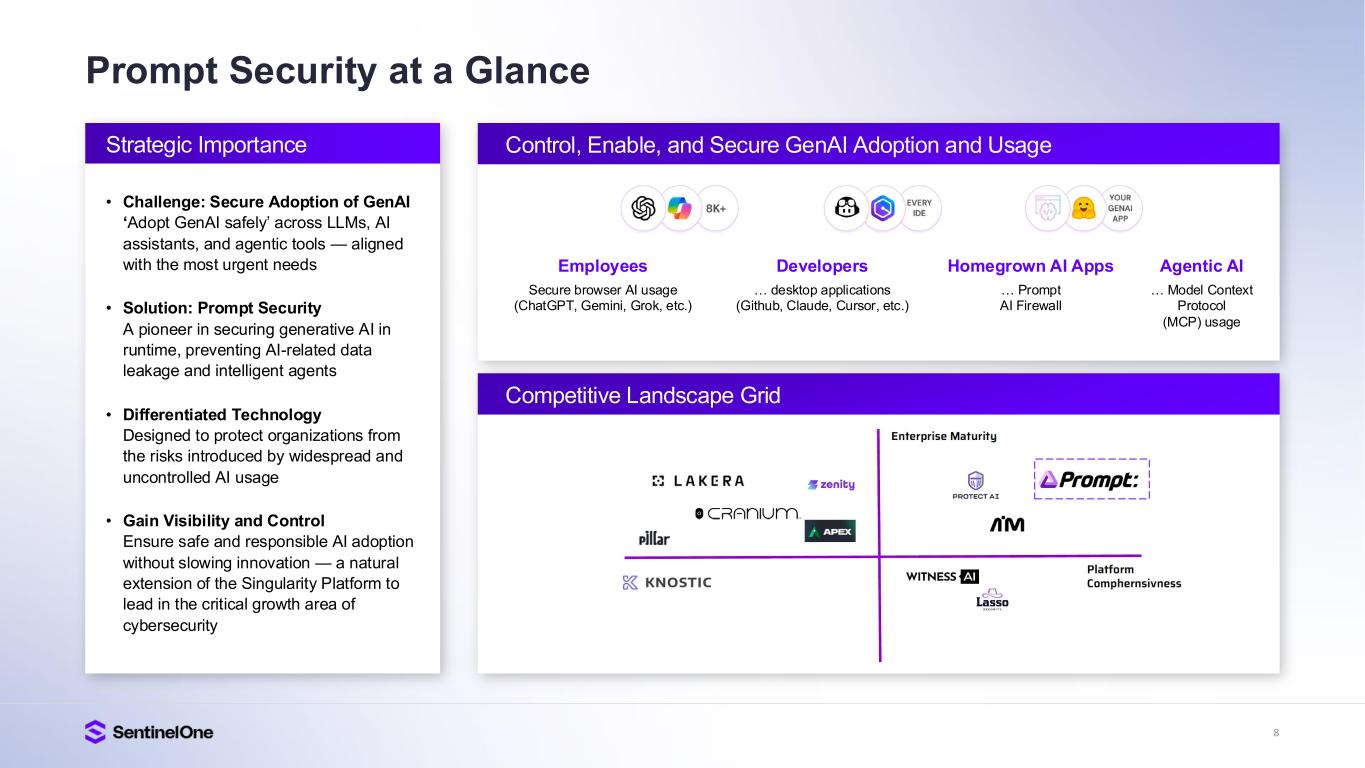Click the ChatGPT logo icon
This screenshot has height=768, width=1365.
(644, 208)
